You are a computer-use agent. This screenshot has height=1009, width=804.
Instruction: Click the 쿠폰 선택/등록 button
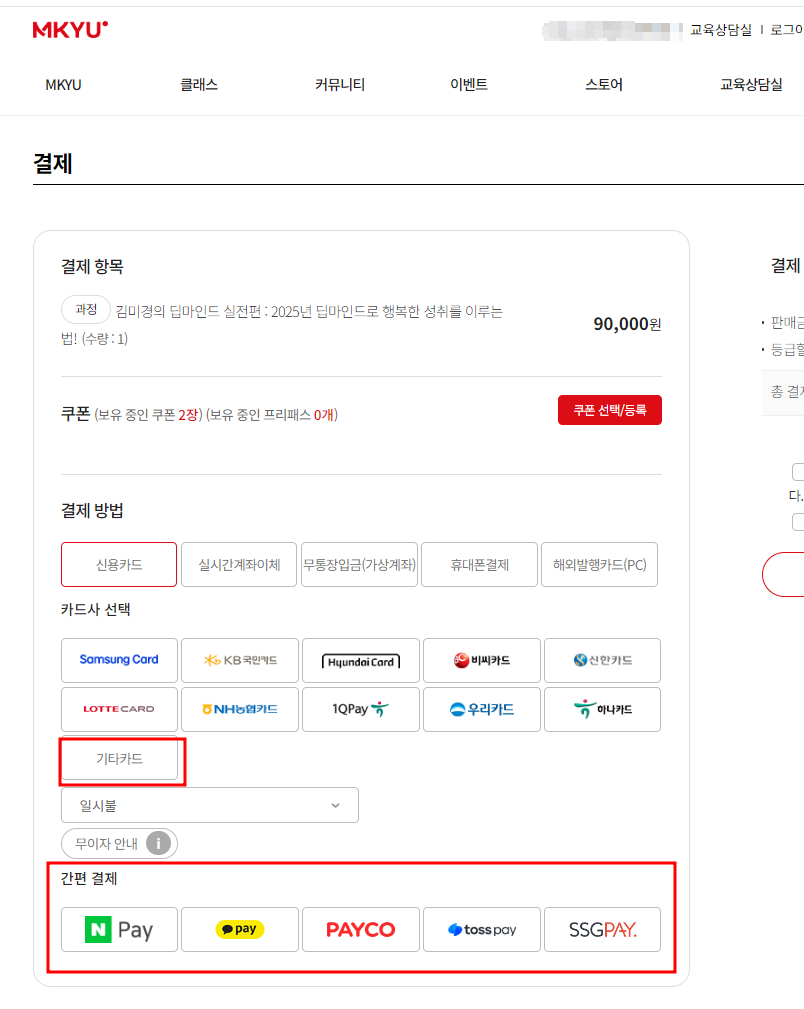(609, 410)
